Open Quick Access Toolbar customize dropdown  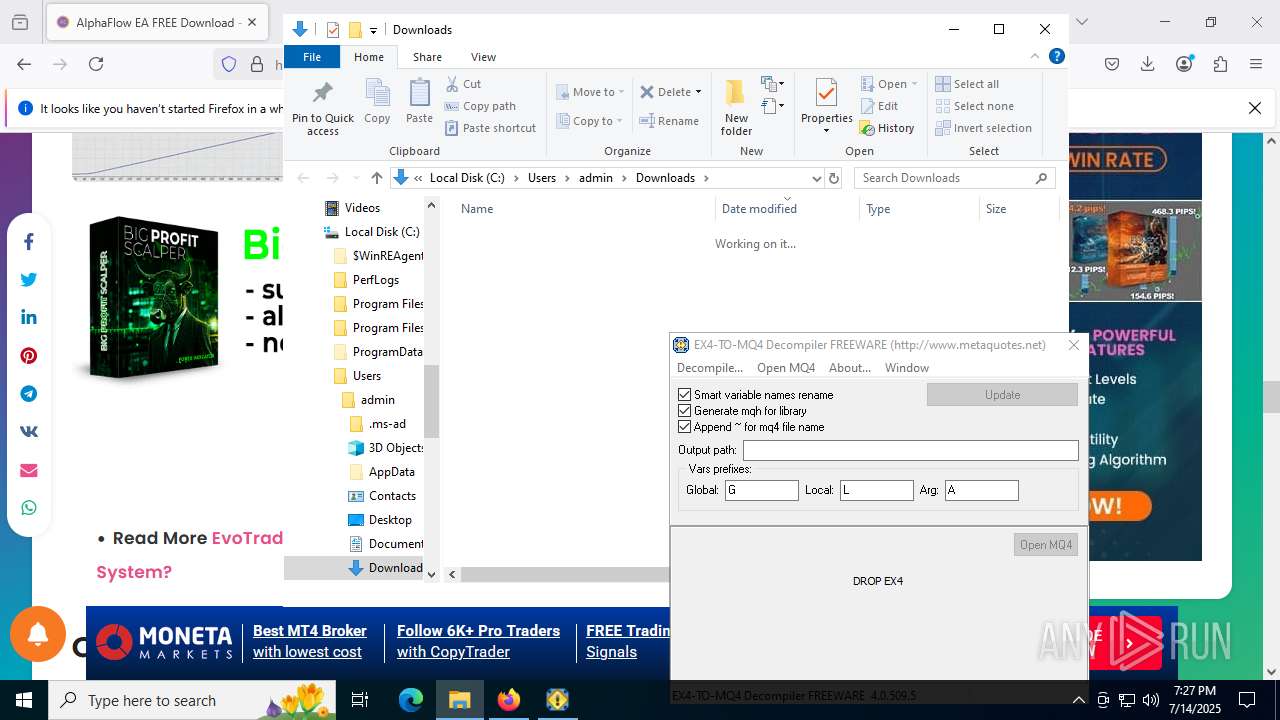[x=373, y=30]
